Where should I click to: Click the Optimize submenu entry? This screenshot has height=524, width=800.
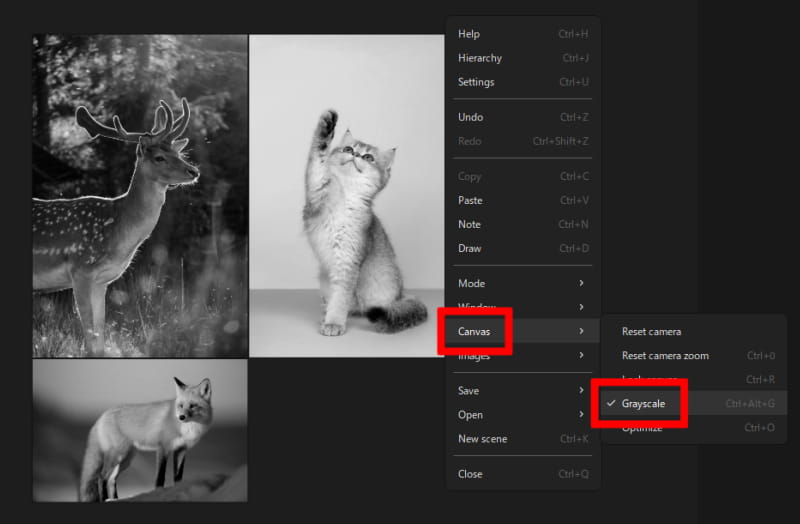click(x=642, y=429)
